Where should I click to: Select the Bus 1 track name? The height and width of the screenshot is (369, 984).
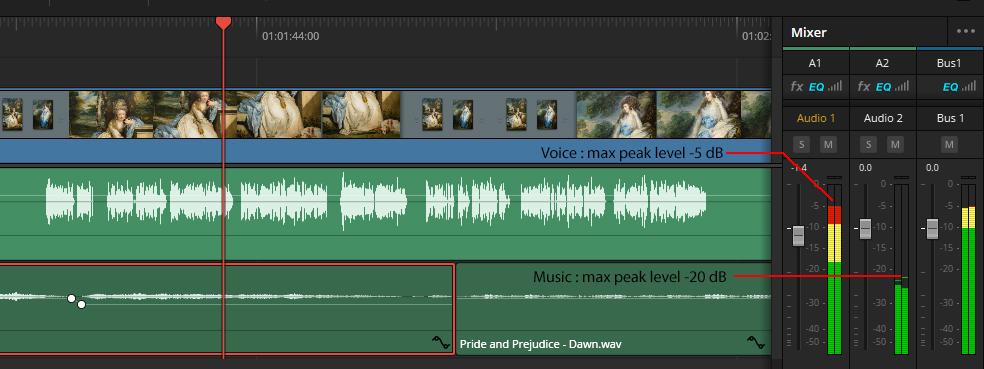(x=950, y=118)
